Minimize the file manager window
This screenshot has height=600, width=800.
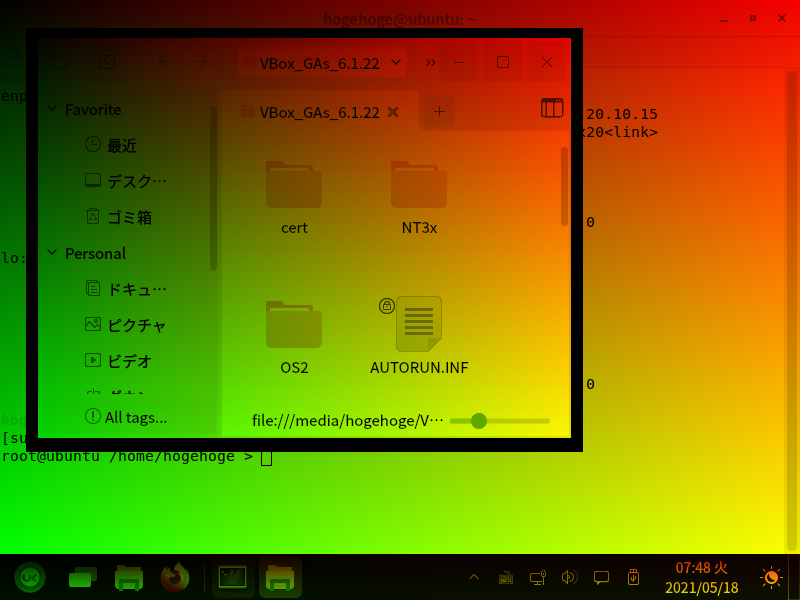point(459,62)
